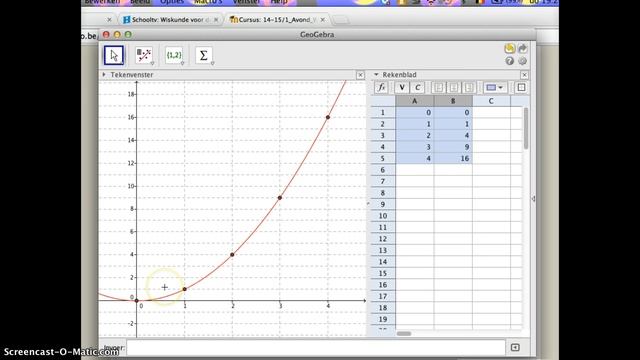Open the input help icon beside the input bar

515,347
